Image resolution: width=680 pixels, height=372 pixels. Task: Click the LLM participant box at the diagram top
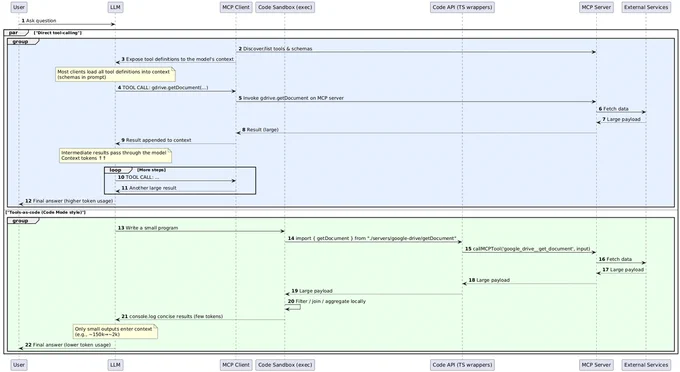click(x=115, y=7)
